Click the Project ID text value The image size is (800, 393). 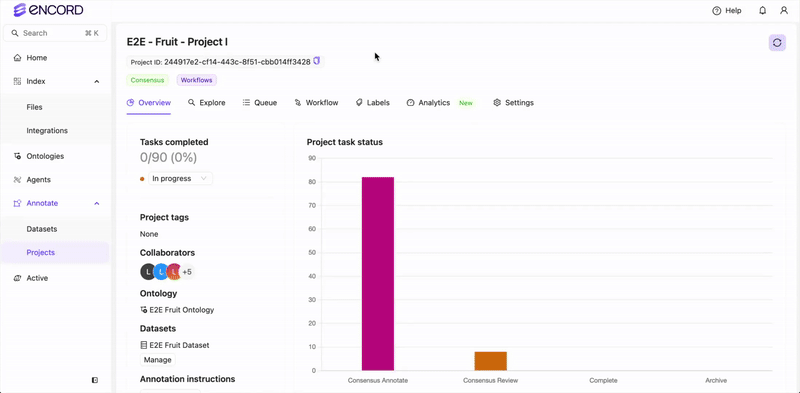pyautogui.click(x=237, y=62)
